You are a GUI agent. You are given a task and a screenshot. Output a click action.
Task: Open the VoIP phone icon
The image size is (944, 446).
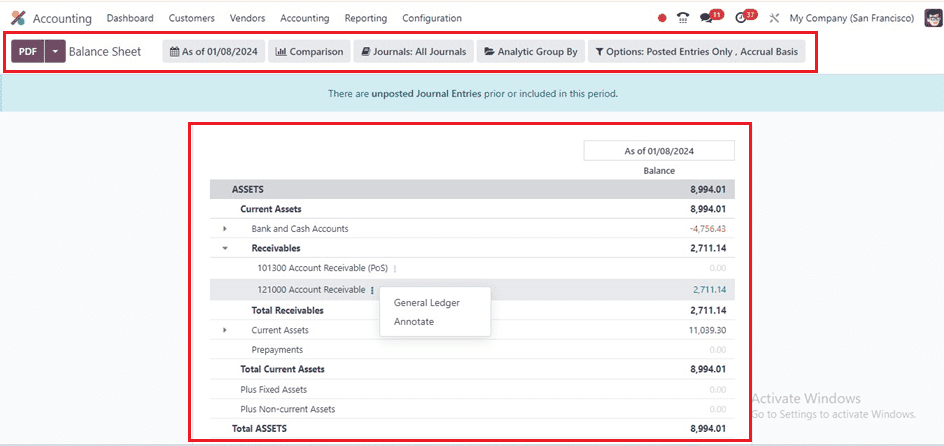pyautogui.click(x=683, y=18)
